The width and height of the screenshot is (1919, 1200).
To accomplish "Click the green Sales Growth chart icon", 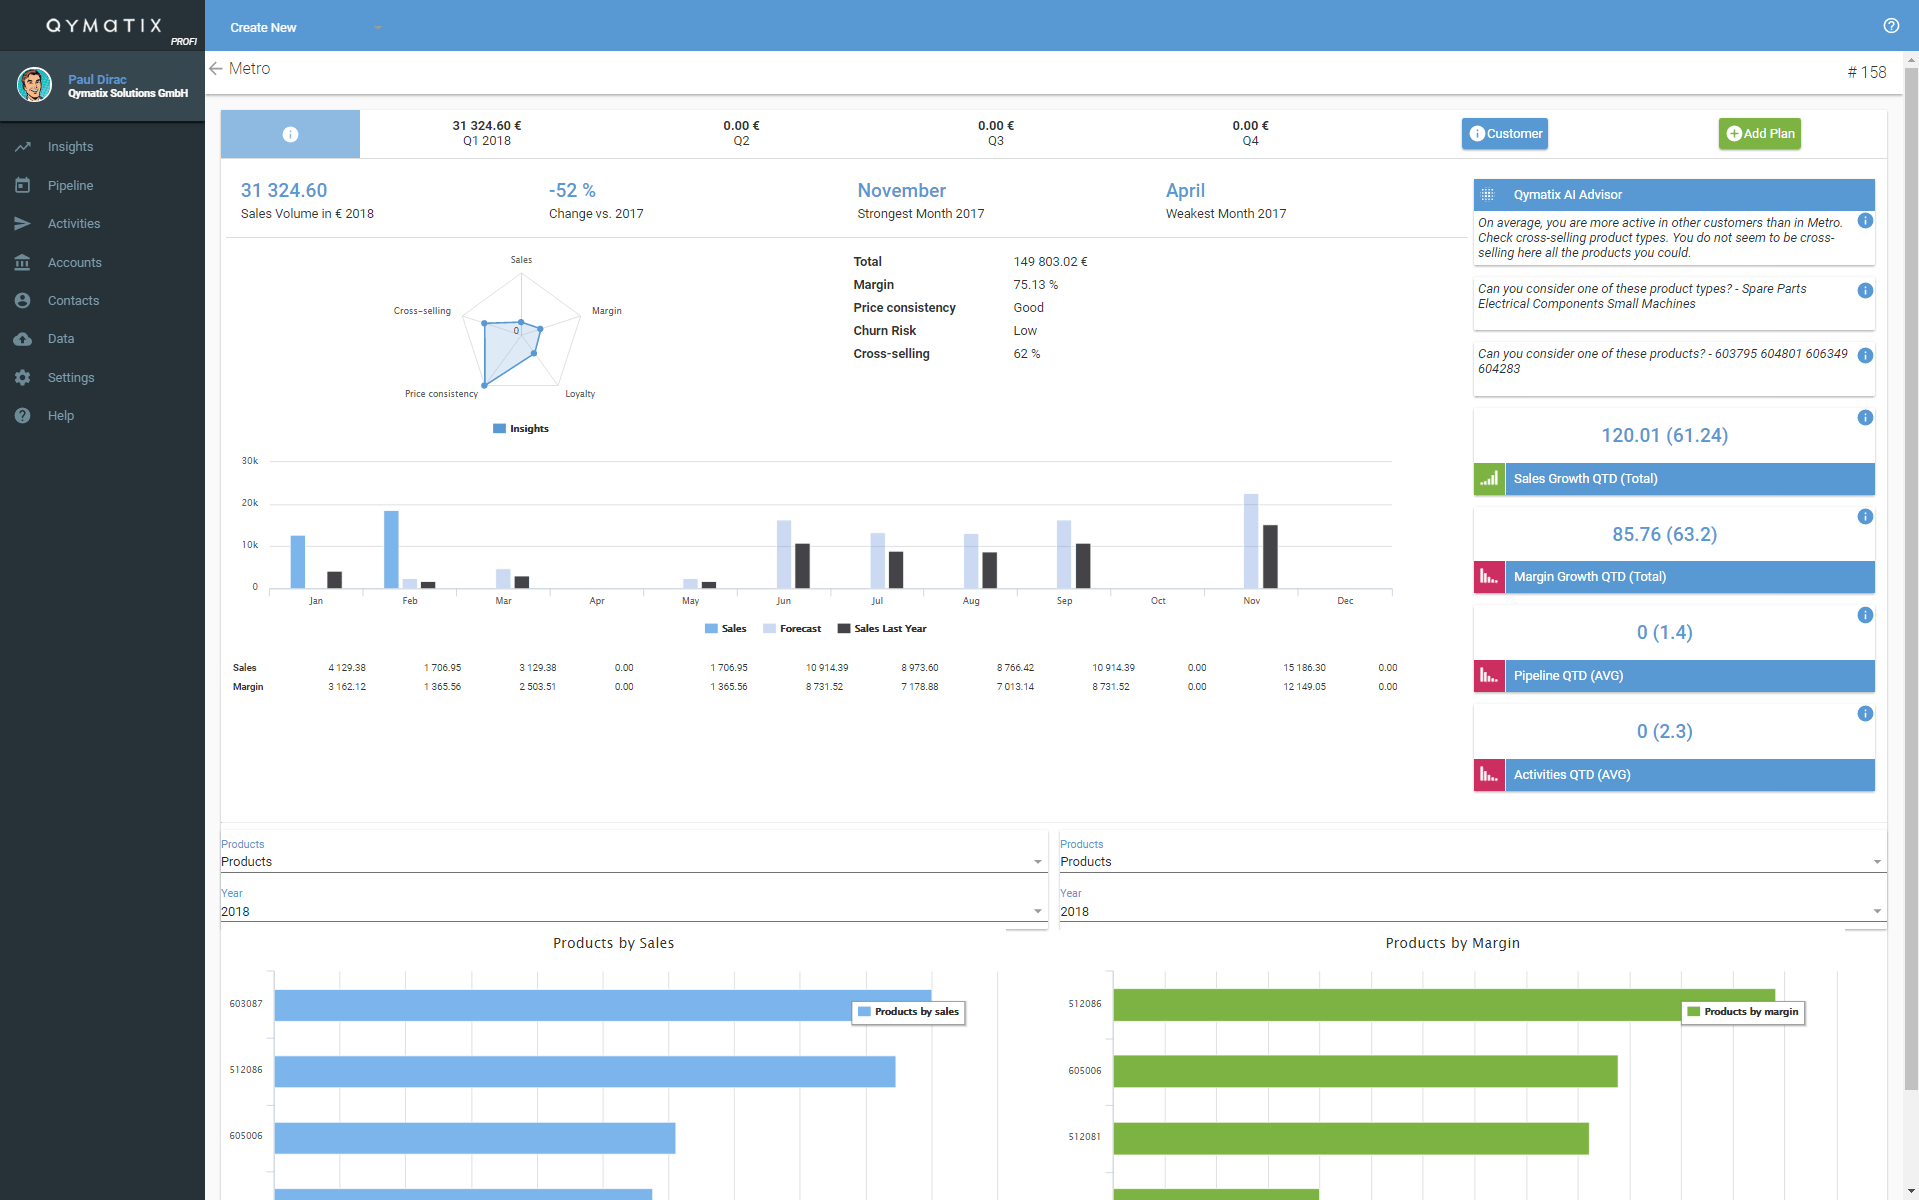I will [1489, 479].
